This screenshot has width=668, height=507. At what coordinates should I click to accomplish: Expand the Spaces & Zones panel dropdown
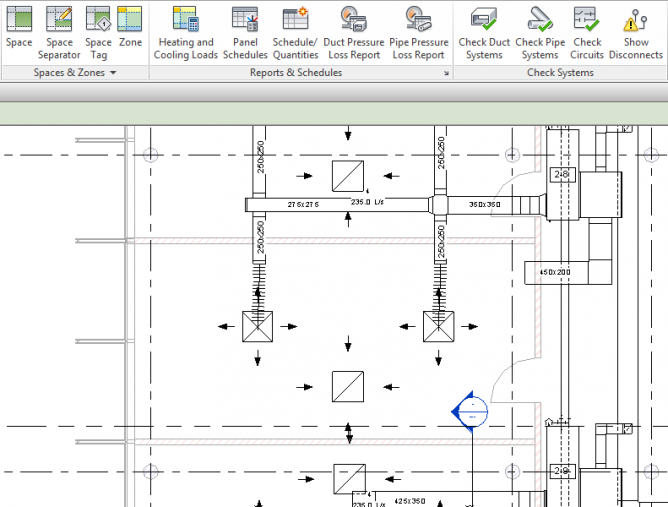pos(113,73)
